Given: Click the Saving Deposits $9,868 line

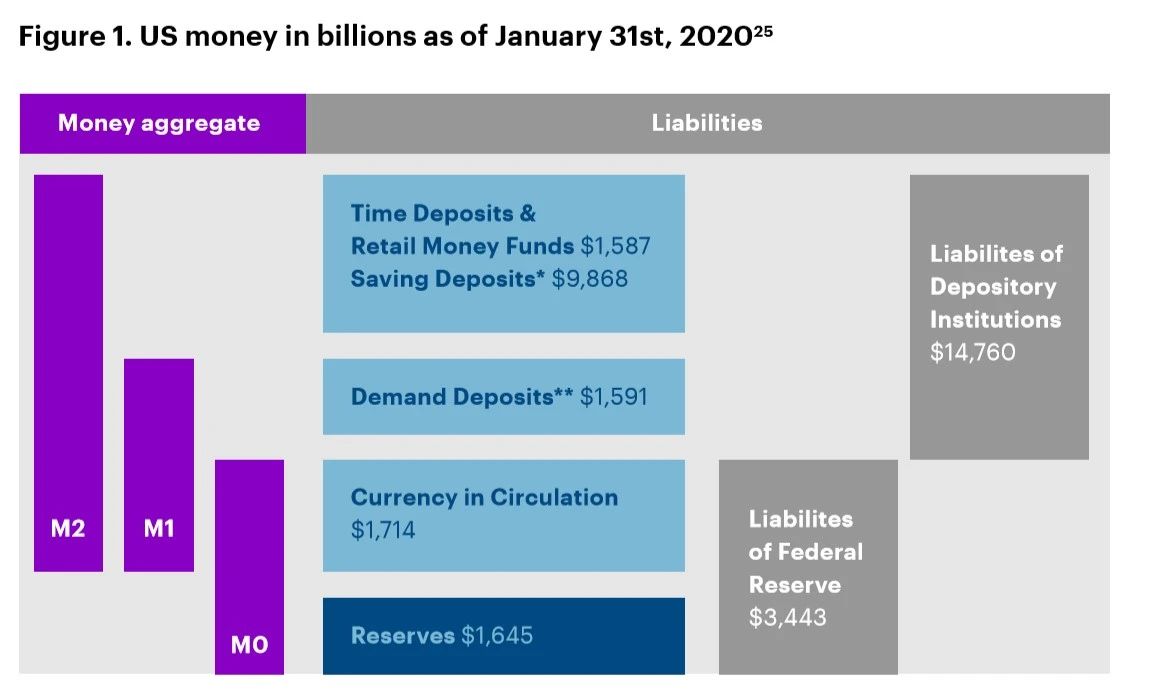Looking at the screenshot, I should [489, 279].
